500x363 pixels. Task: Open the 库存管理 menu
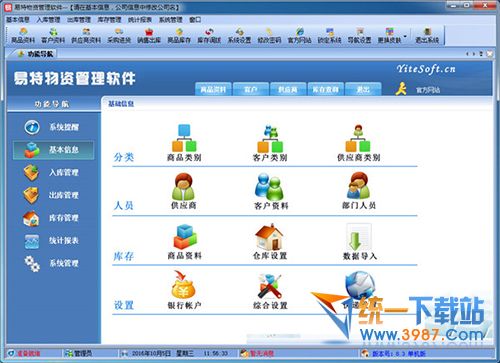click(x=109, y=20)
